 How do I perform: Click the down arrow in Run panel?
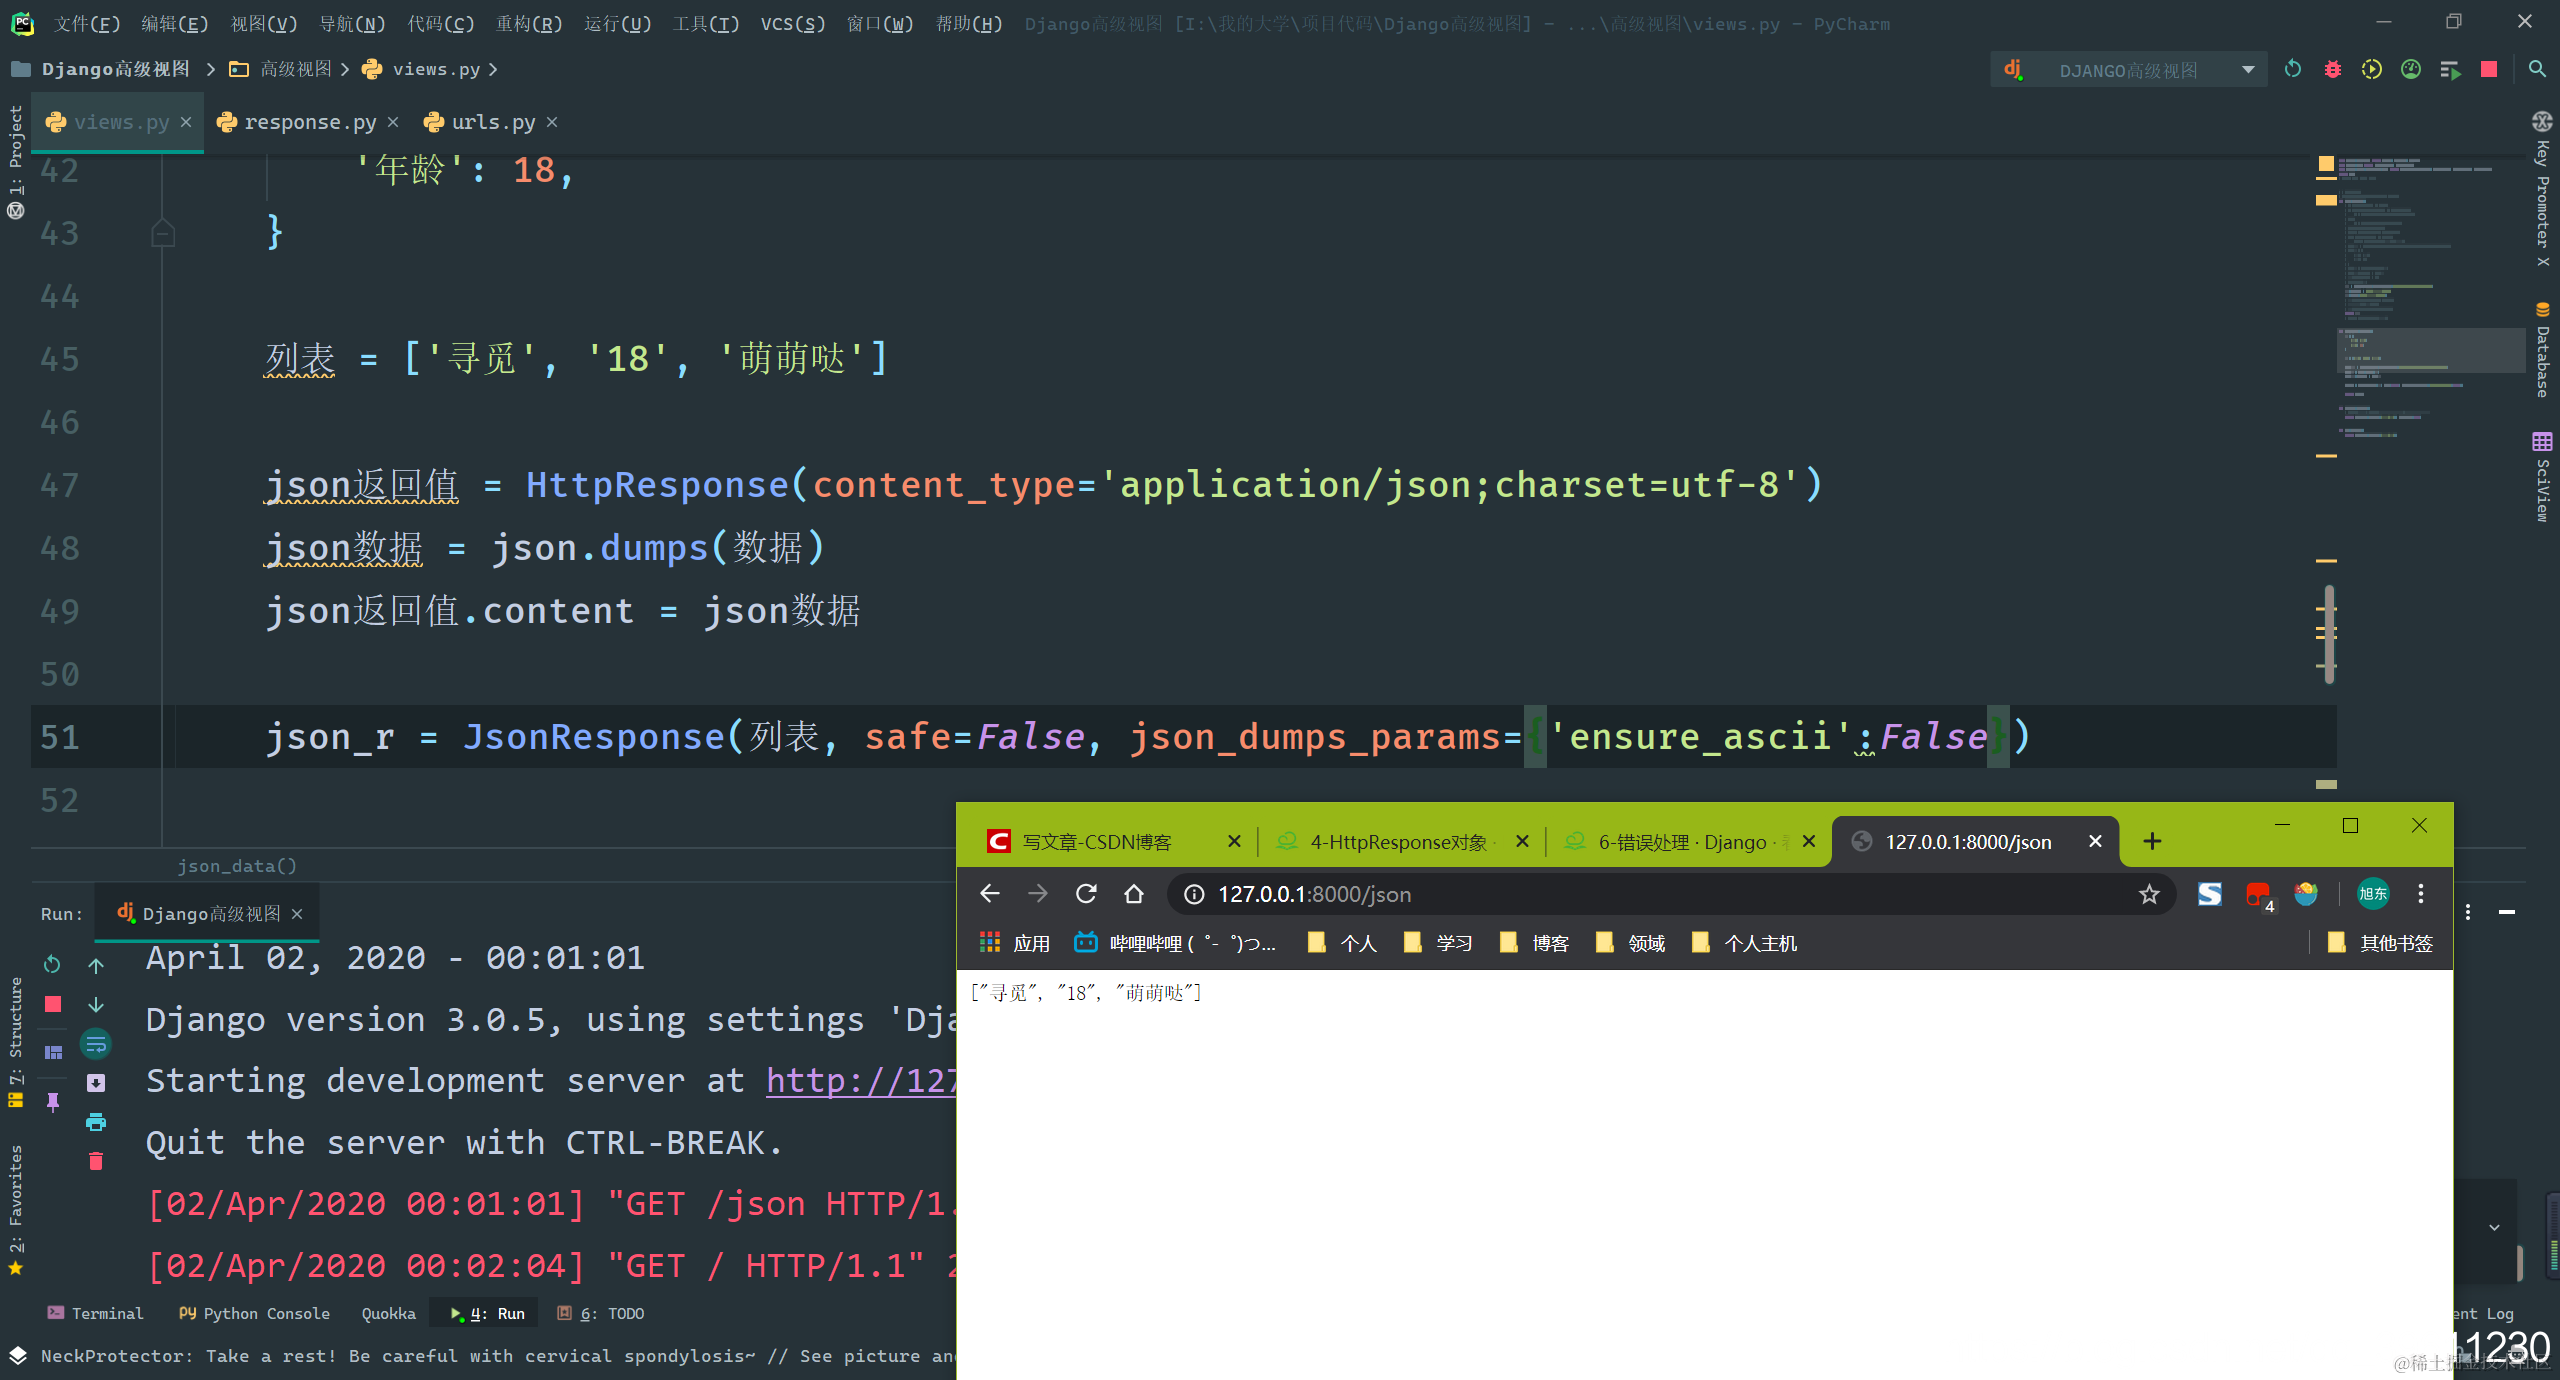tap(96, 1004)
